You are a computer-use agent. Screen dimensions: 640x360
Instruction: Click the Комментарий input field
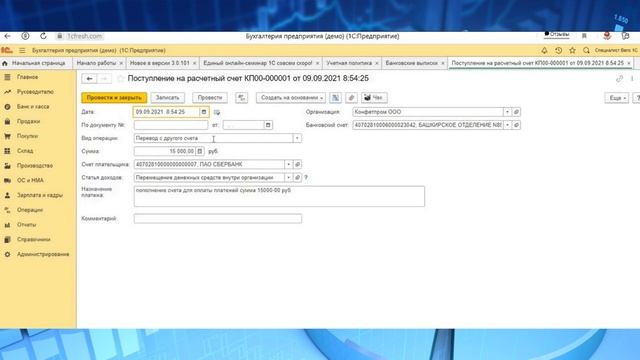218,218
